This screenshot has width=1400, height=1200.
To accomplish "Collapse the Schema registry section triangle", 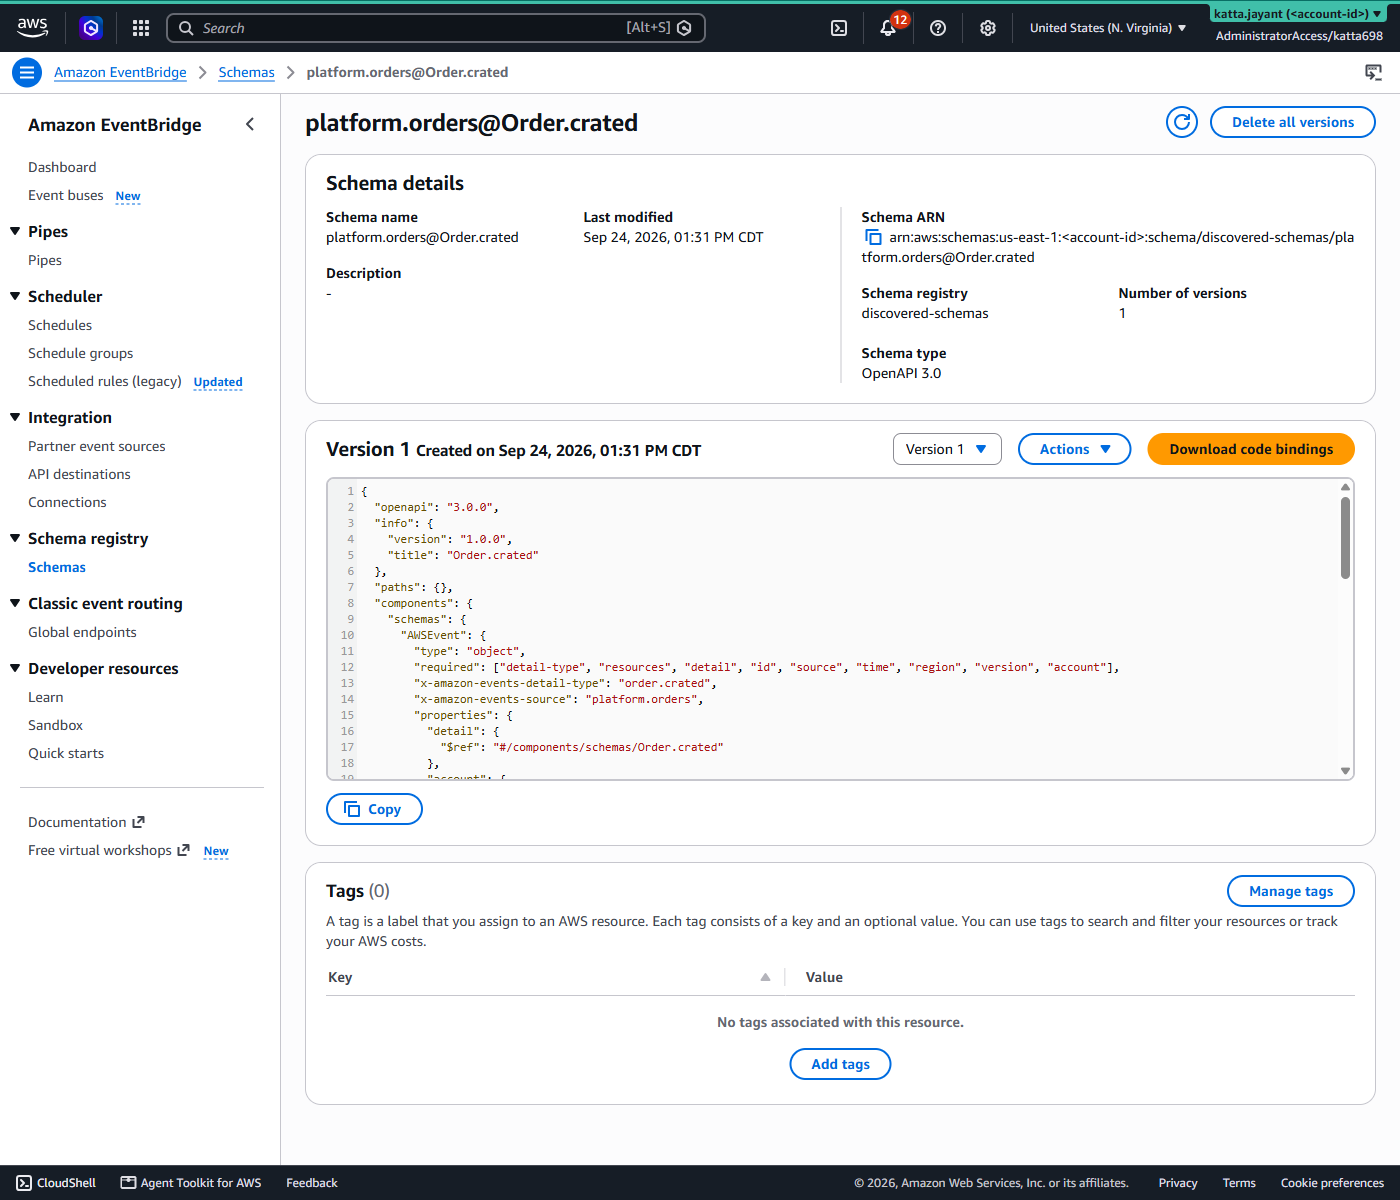I will pyautogui.click(x=15, y=538).
